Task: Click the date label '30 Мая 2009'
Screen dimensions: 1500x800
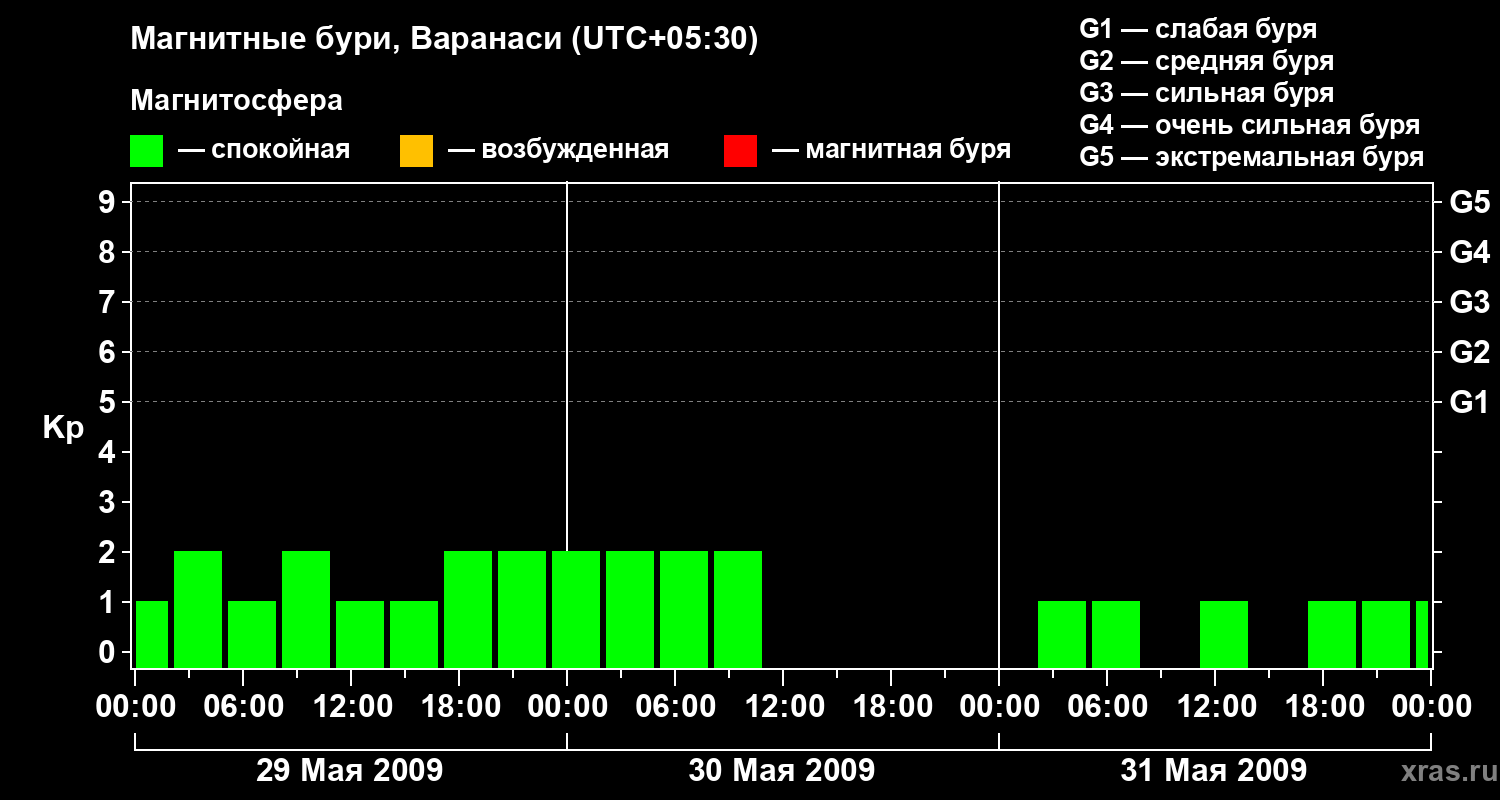Action: pyautogui.click(x=781, y=770)
